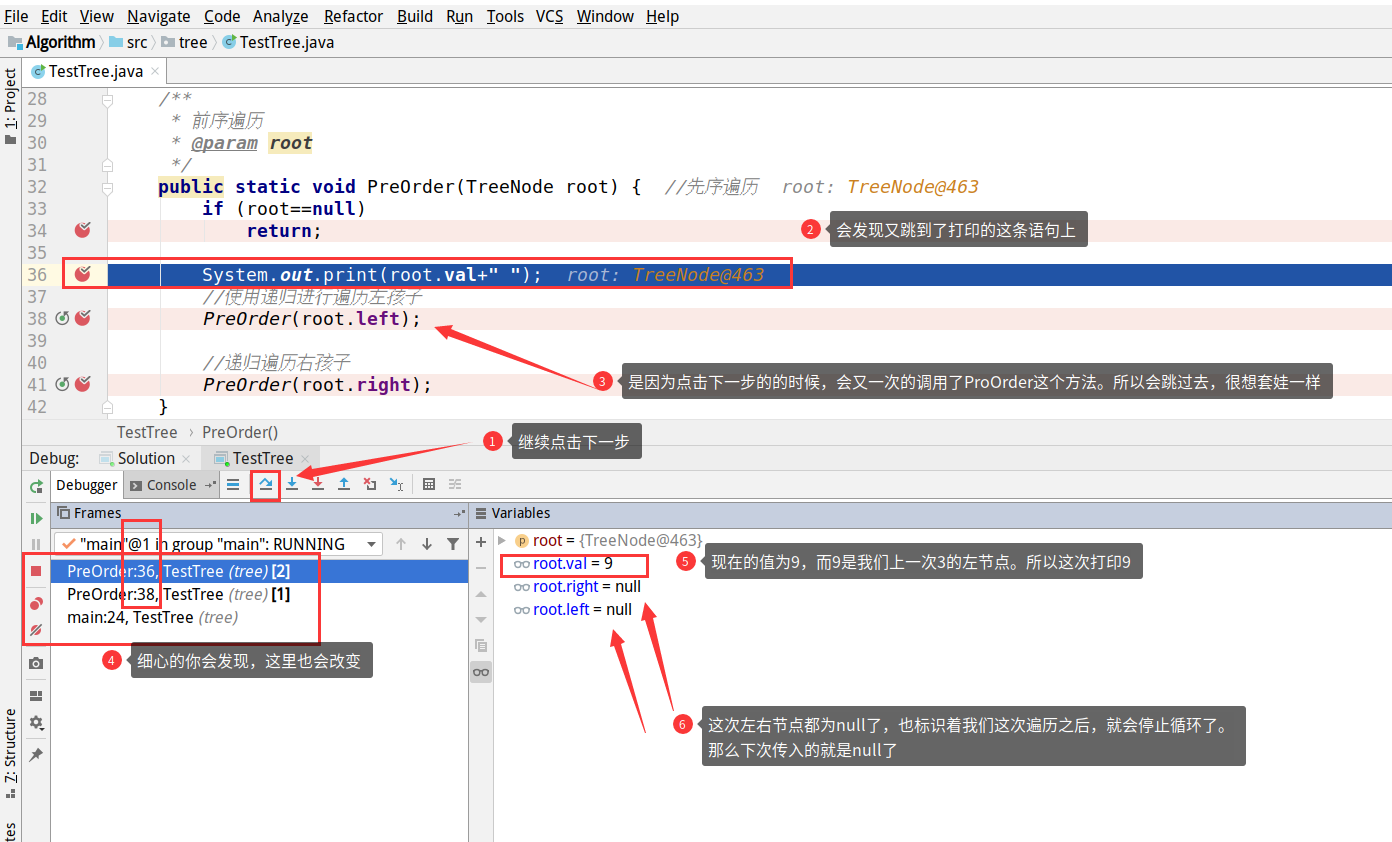Image resolution: width=1392 pixels, height=842 pixels.
Task: Switch to the Debugger tab
Action: (x=86, y=485)
